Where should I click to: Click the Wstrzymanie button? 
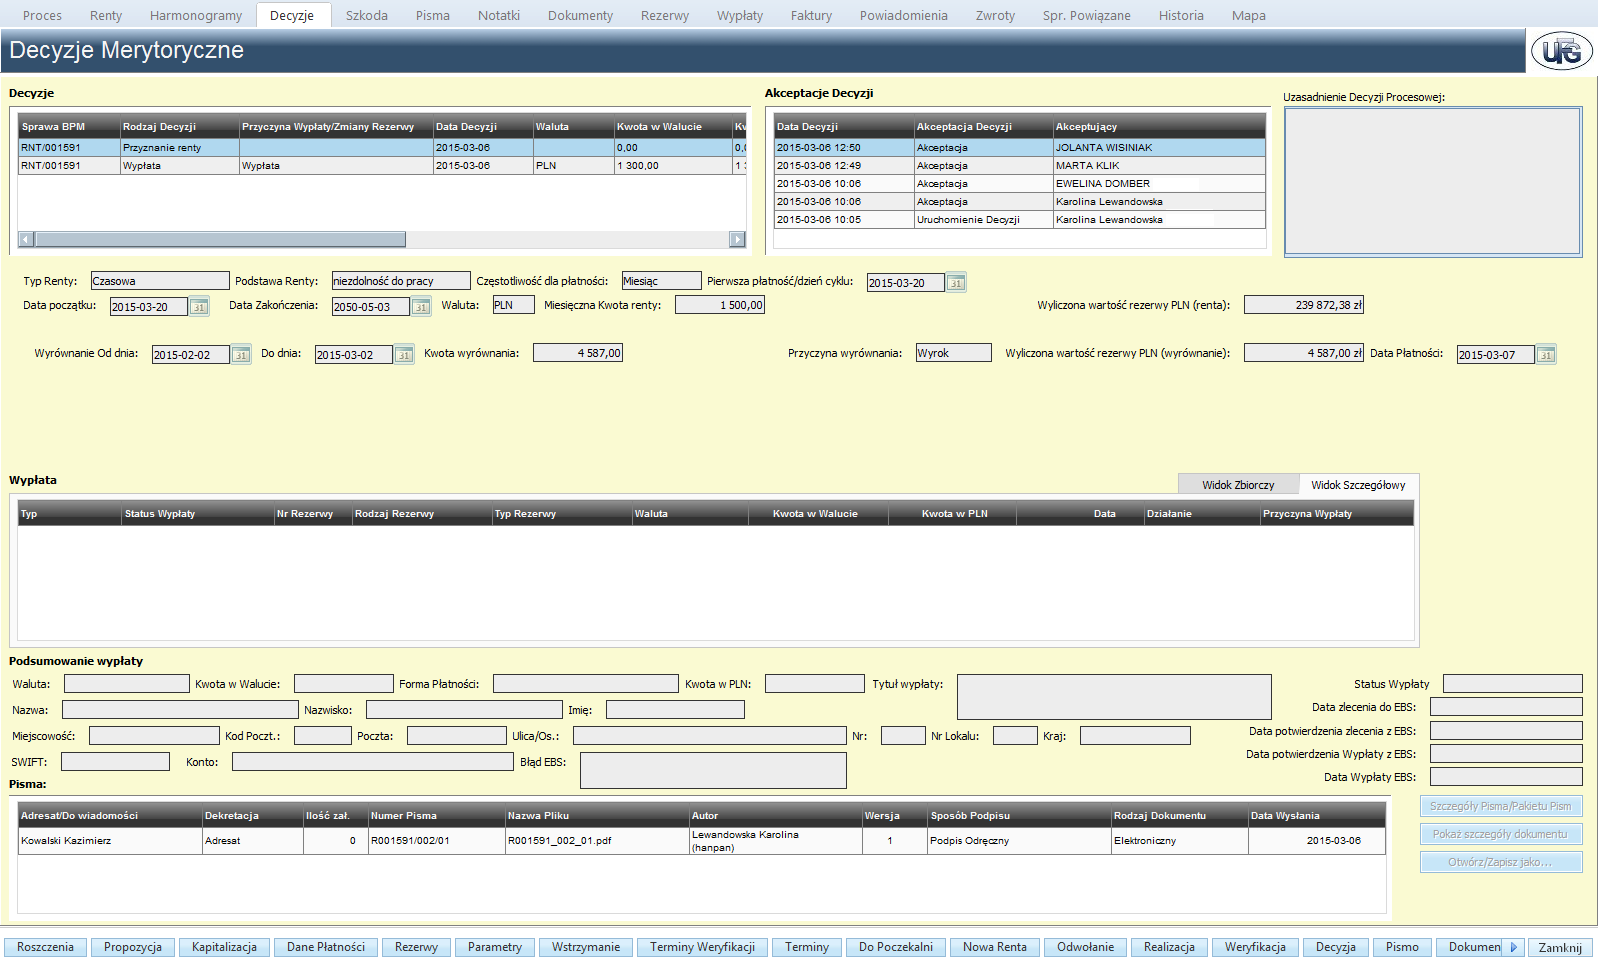pyautogui.click(x=586, y=947)
